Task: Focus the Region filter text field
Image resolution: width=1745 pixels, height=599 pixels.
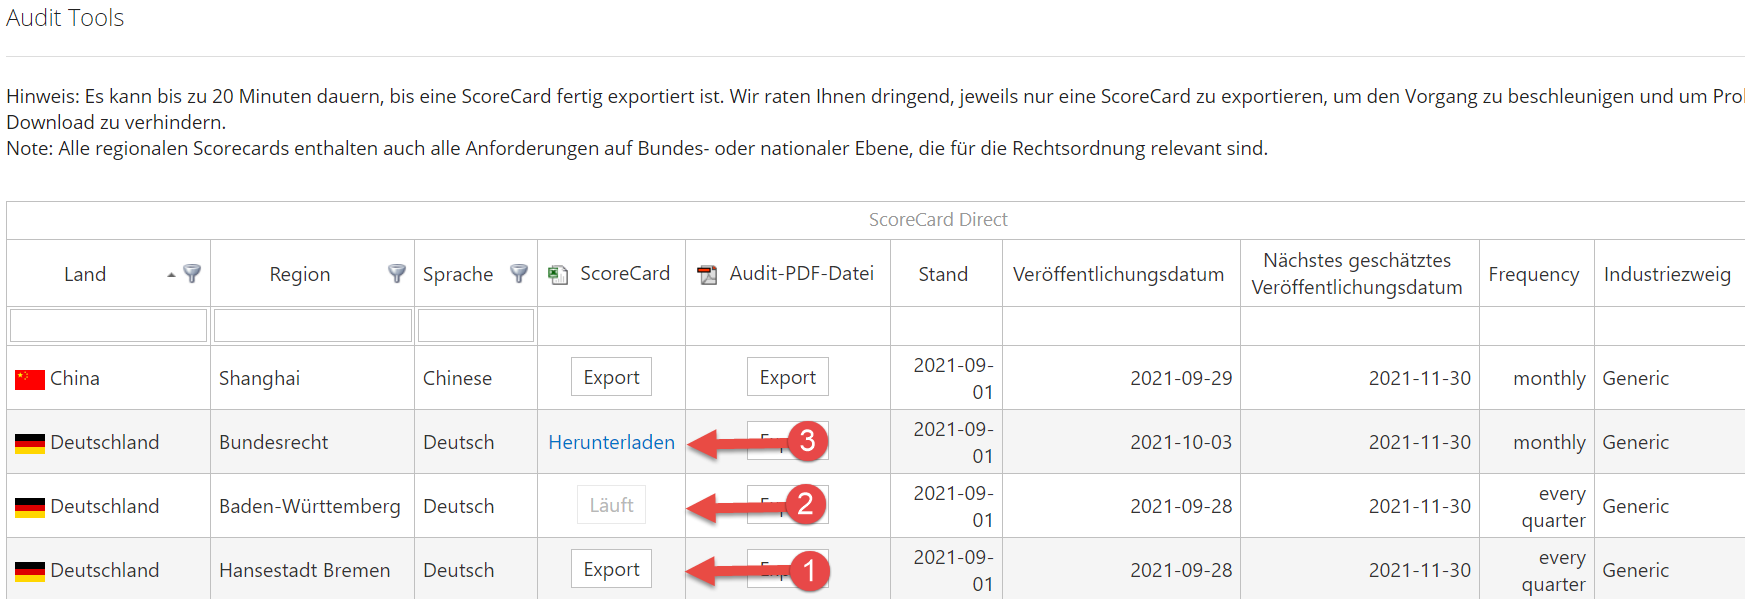Action: (313, 325)
